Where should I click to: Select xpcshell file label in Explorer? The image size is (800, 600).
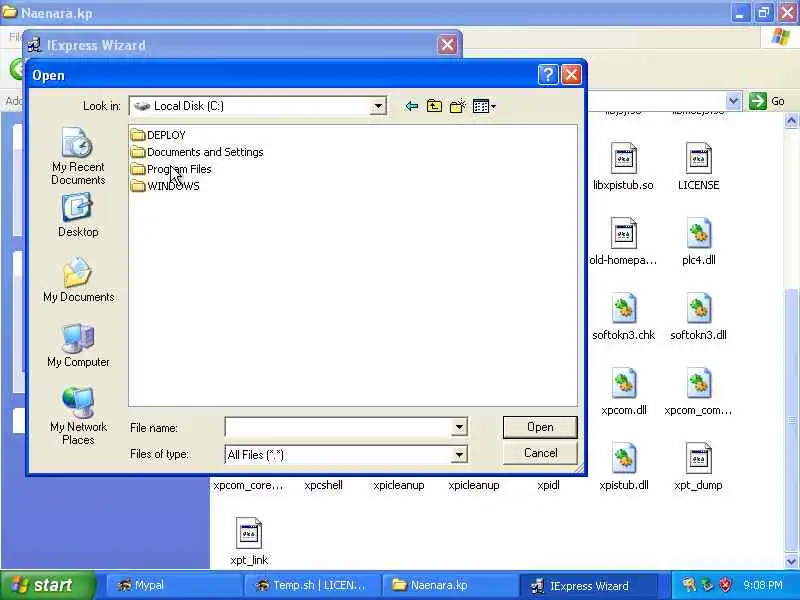click(x=323, y=485)
